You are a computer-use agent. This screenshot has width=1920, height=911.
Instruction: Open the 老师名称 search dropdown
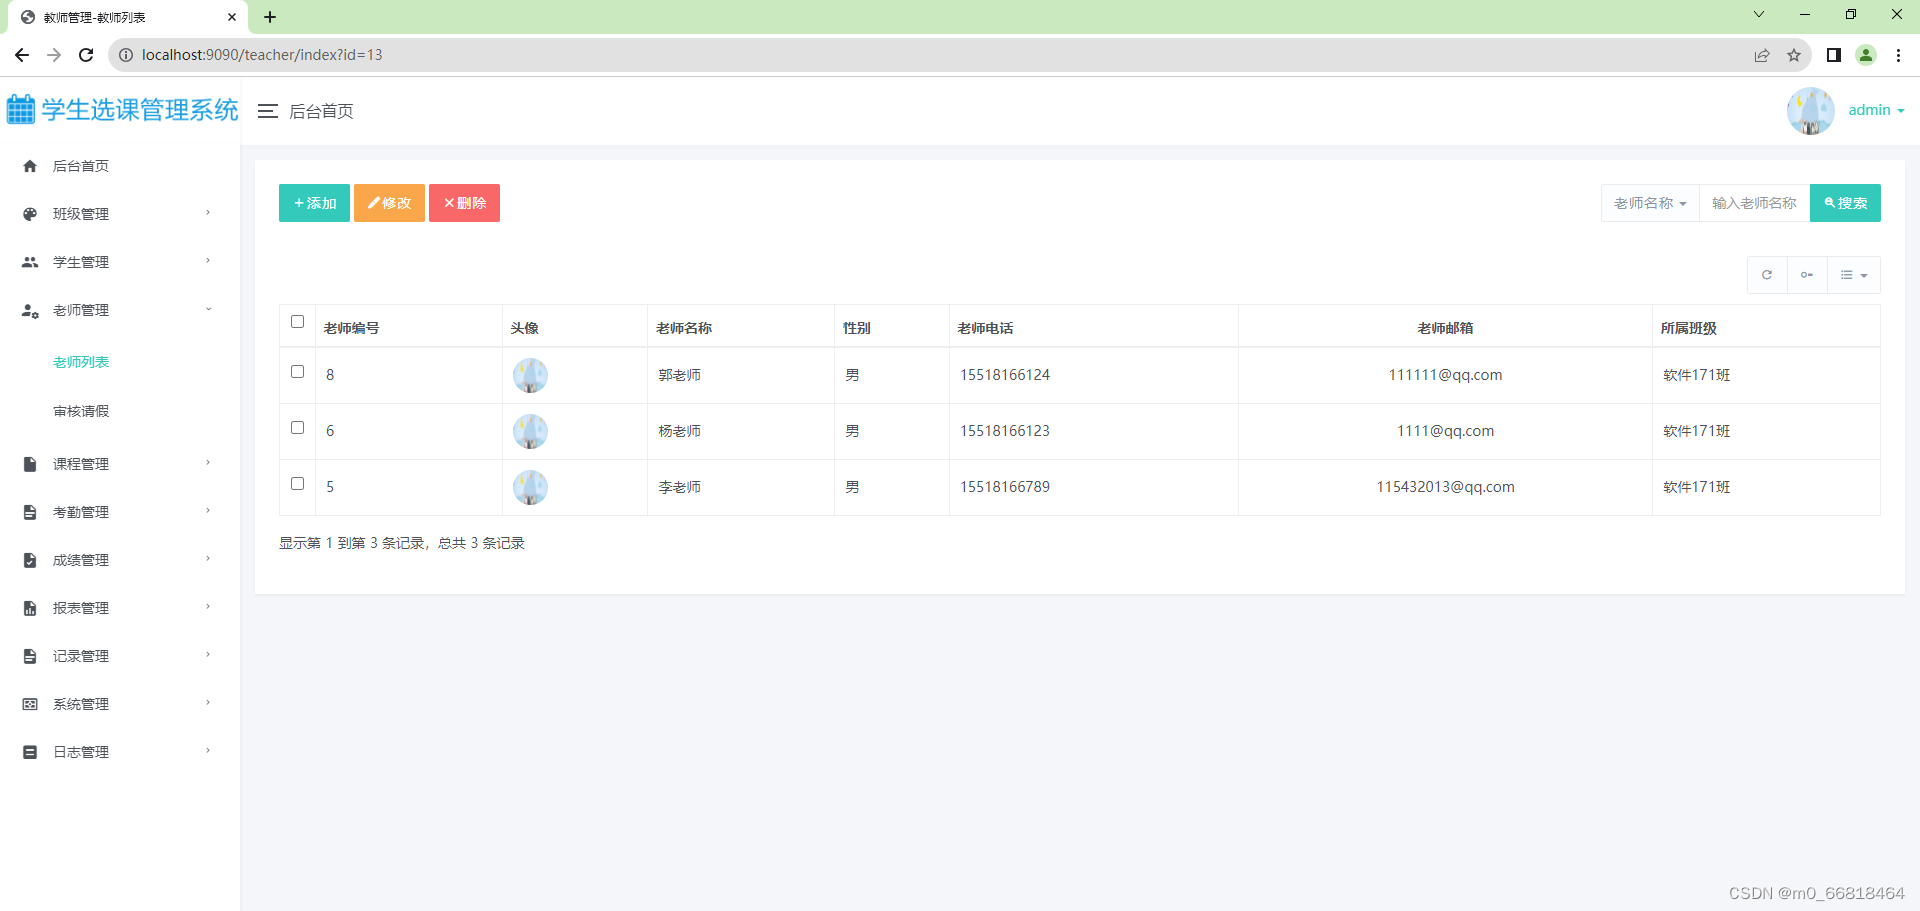(1649, 203)
